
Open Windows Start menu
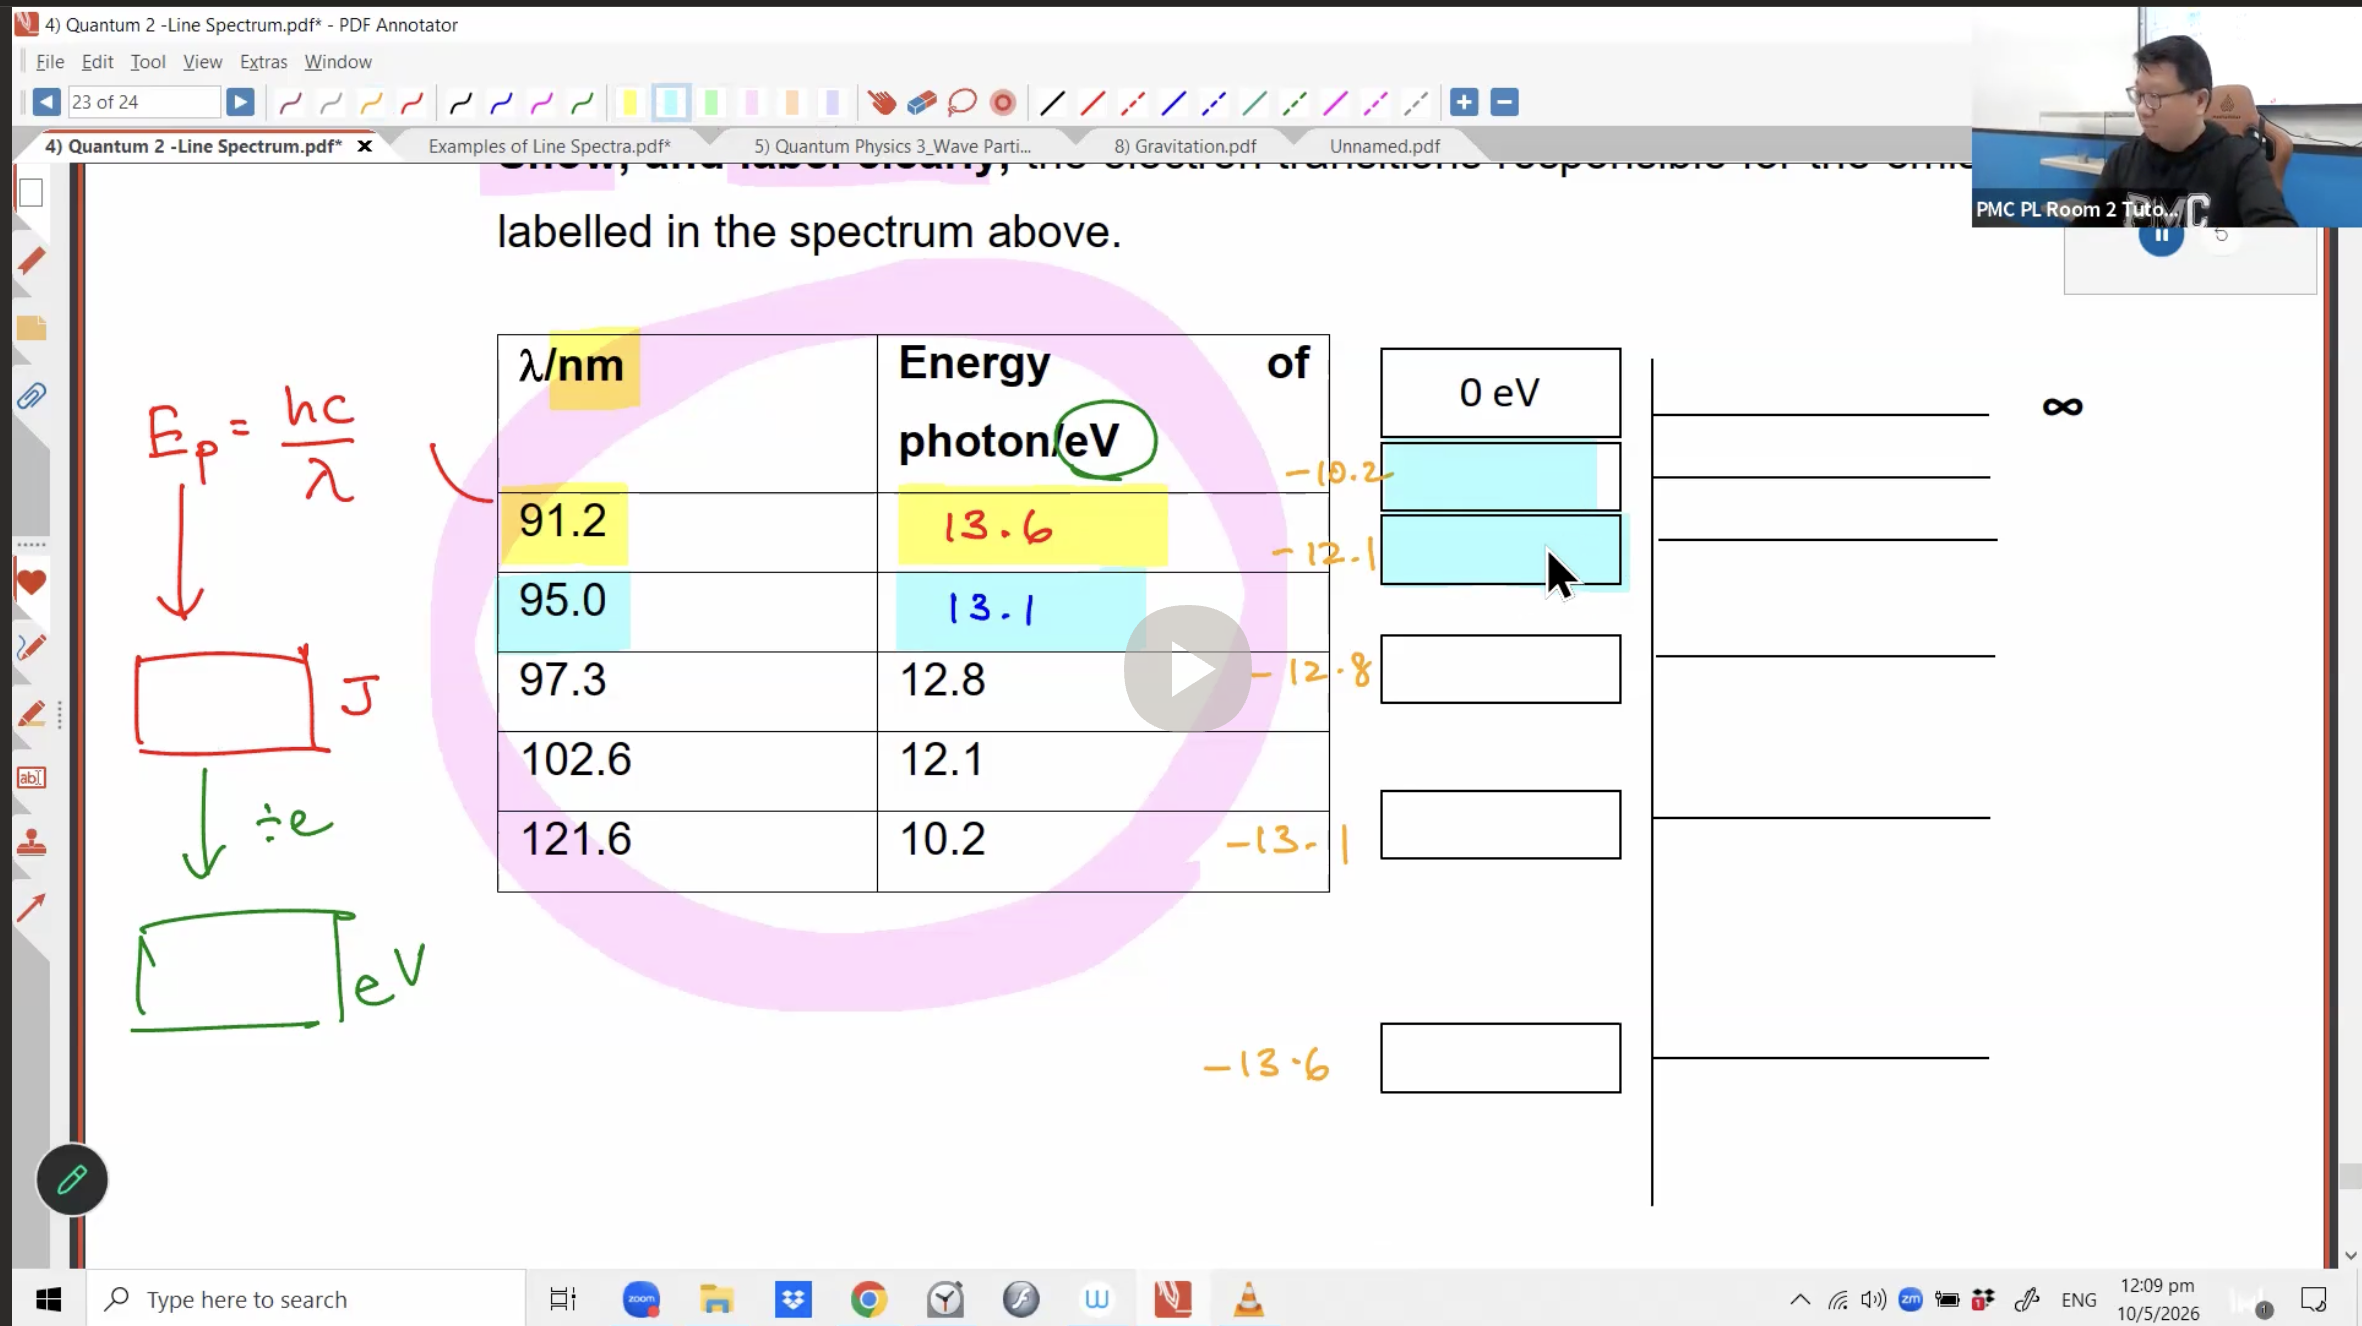point(48,1299)
